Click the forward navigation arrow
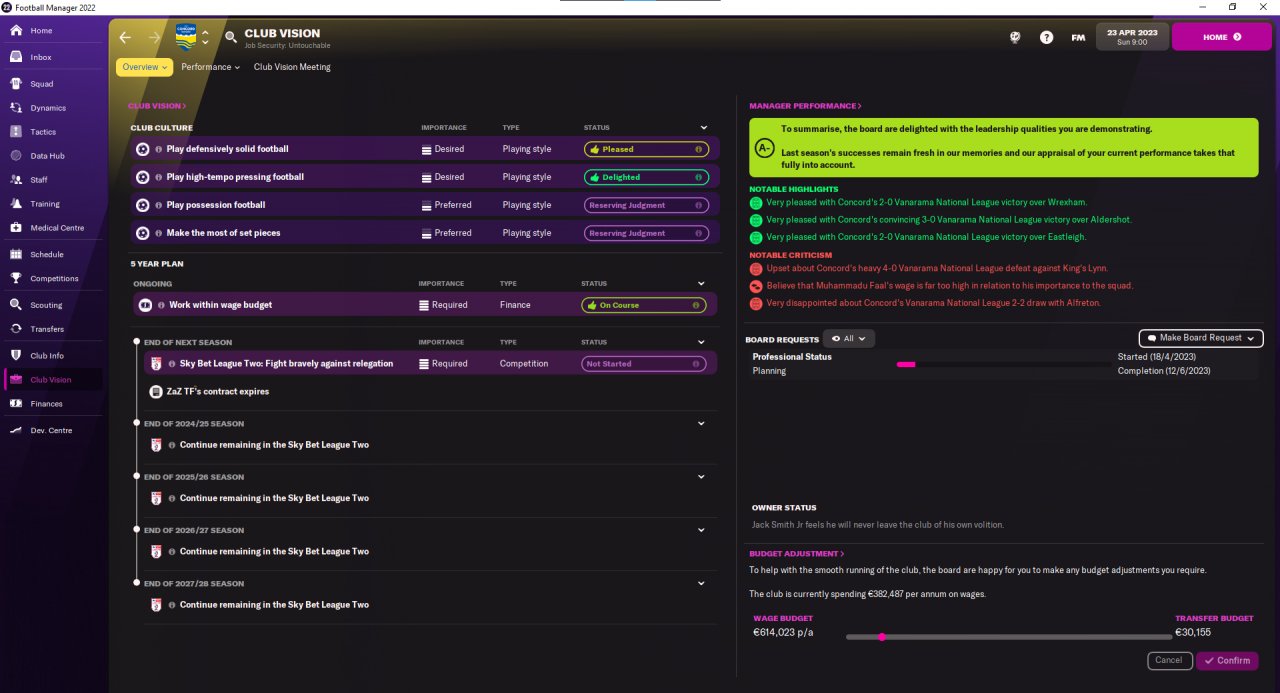Image resolution: width=1280 pixels, height=693 pixels. [154, 38]
